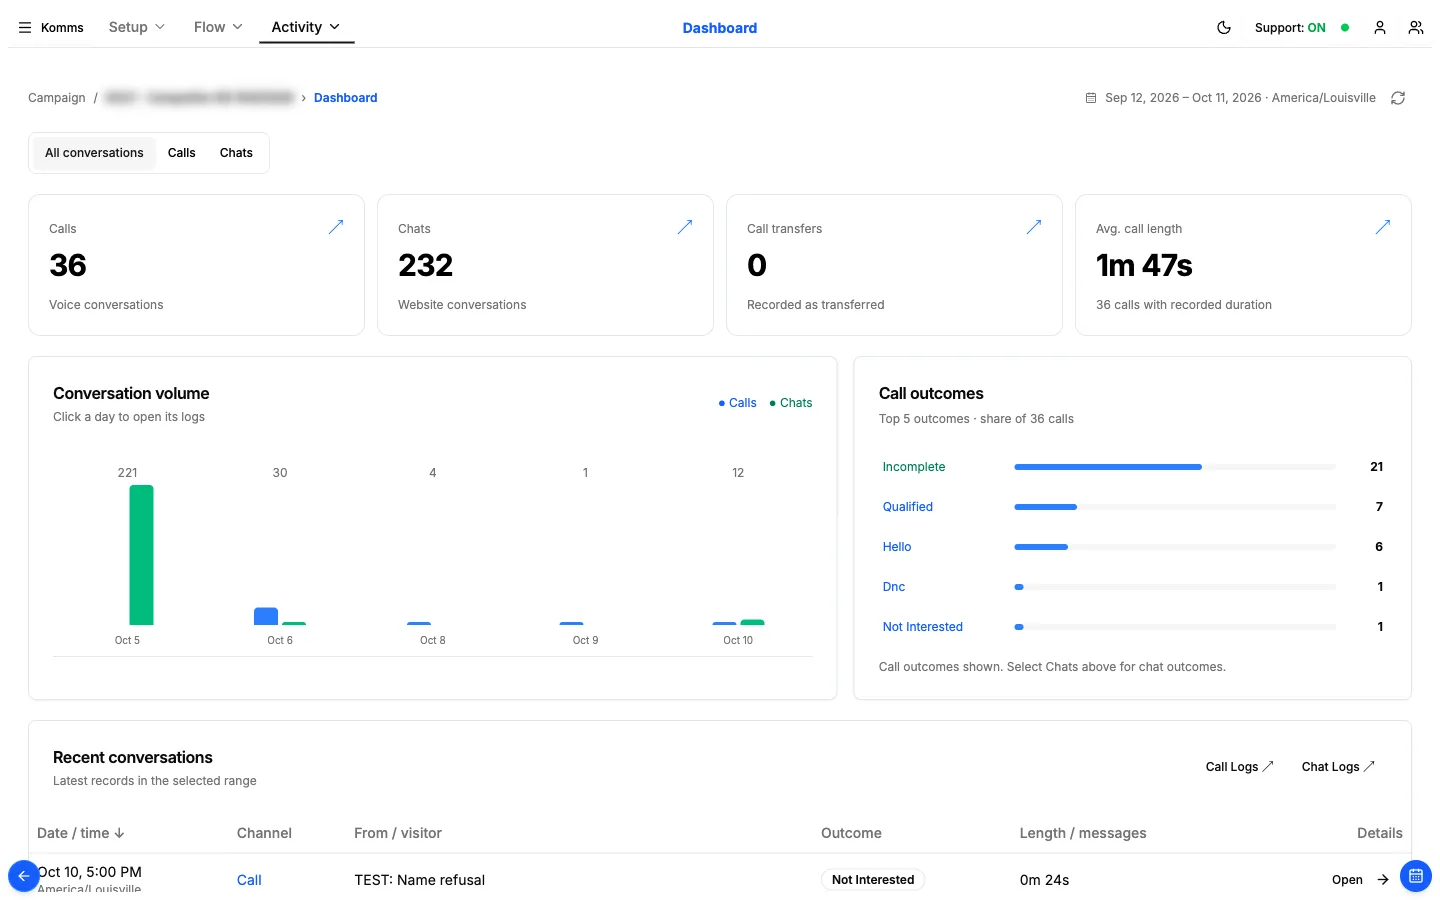Screen dimensions: 1440x900
Task: Expand the Activity dropdown menu
Action: (x=306, y=27)
